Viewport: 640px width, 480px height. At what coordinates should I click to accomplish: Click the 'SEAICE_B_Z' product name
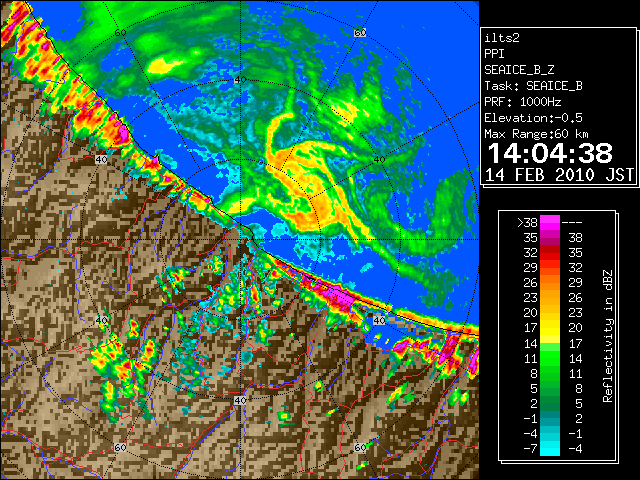(519, 70)
